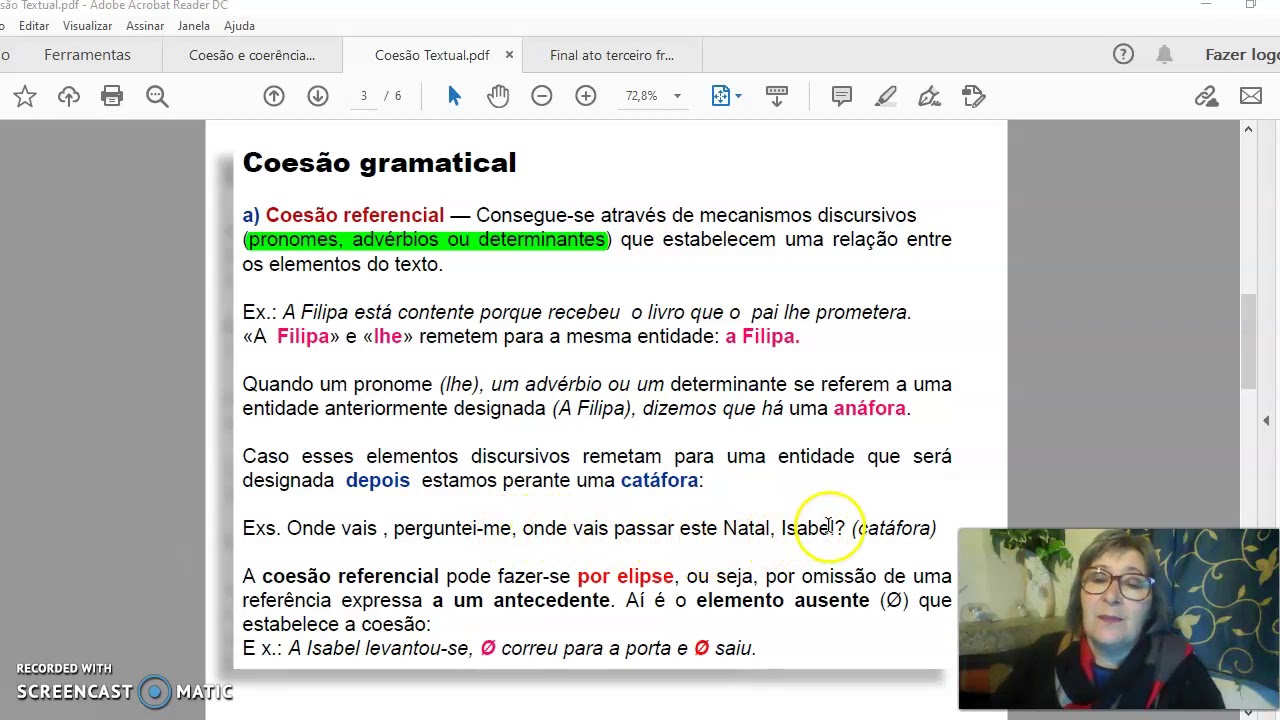The height and width of the screenshot is (720, 1280).
Task: Select the Coesão Textual.pdf tab
Action: tap(432, 55)
